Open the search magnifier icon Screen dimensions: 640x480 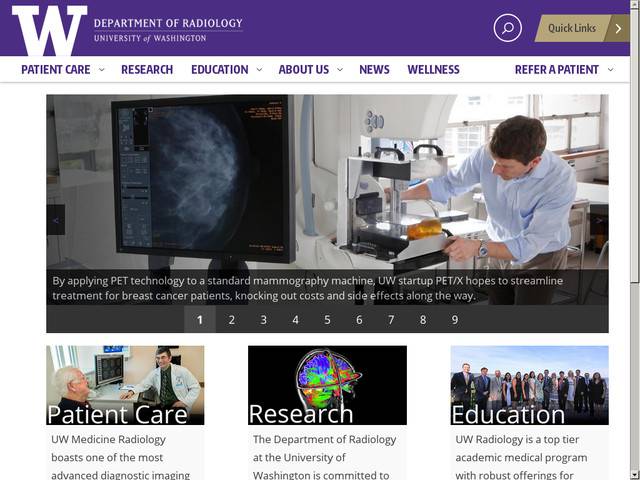[x=507, y=28]
